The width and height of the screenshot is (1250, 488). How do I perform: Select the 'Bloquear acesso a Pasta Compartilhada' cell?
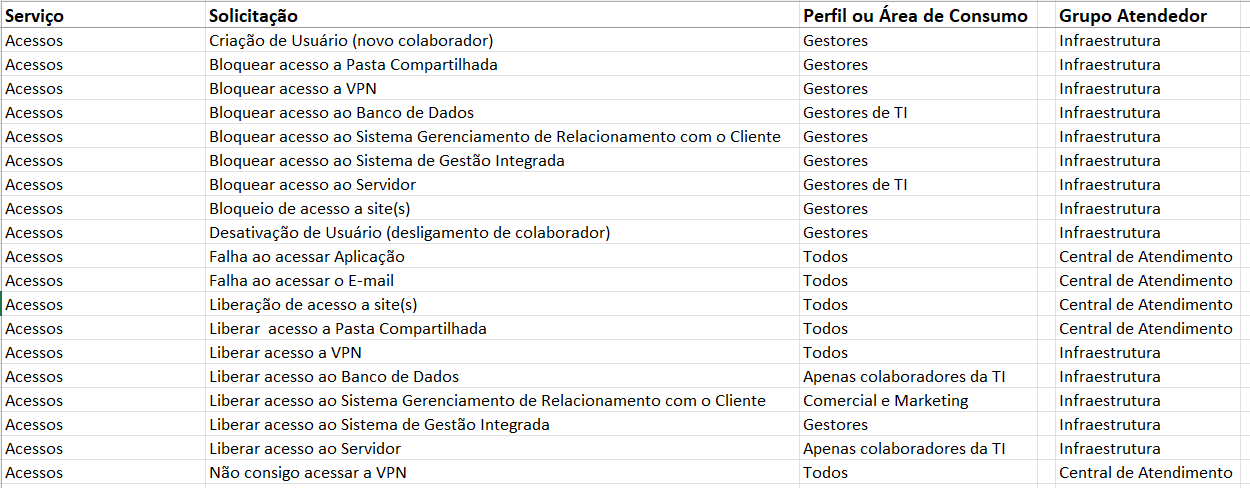pos(353,65)
